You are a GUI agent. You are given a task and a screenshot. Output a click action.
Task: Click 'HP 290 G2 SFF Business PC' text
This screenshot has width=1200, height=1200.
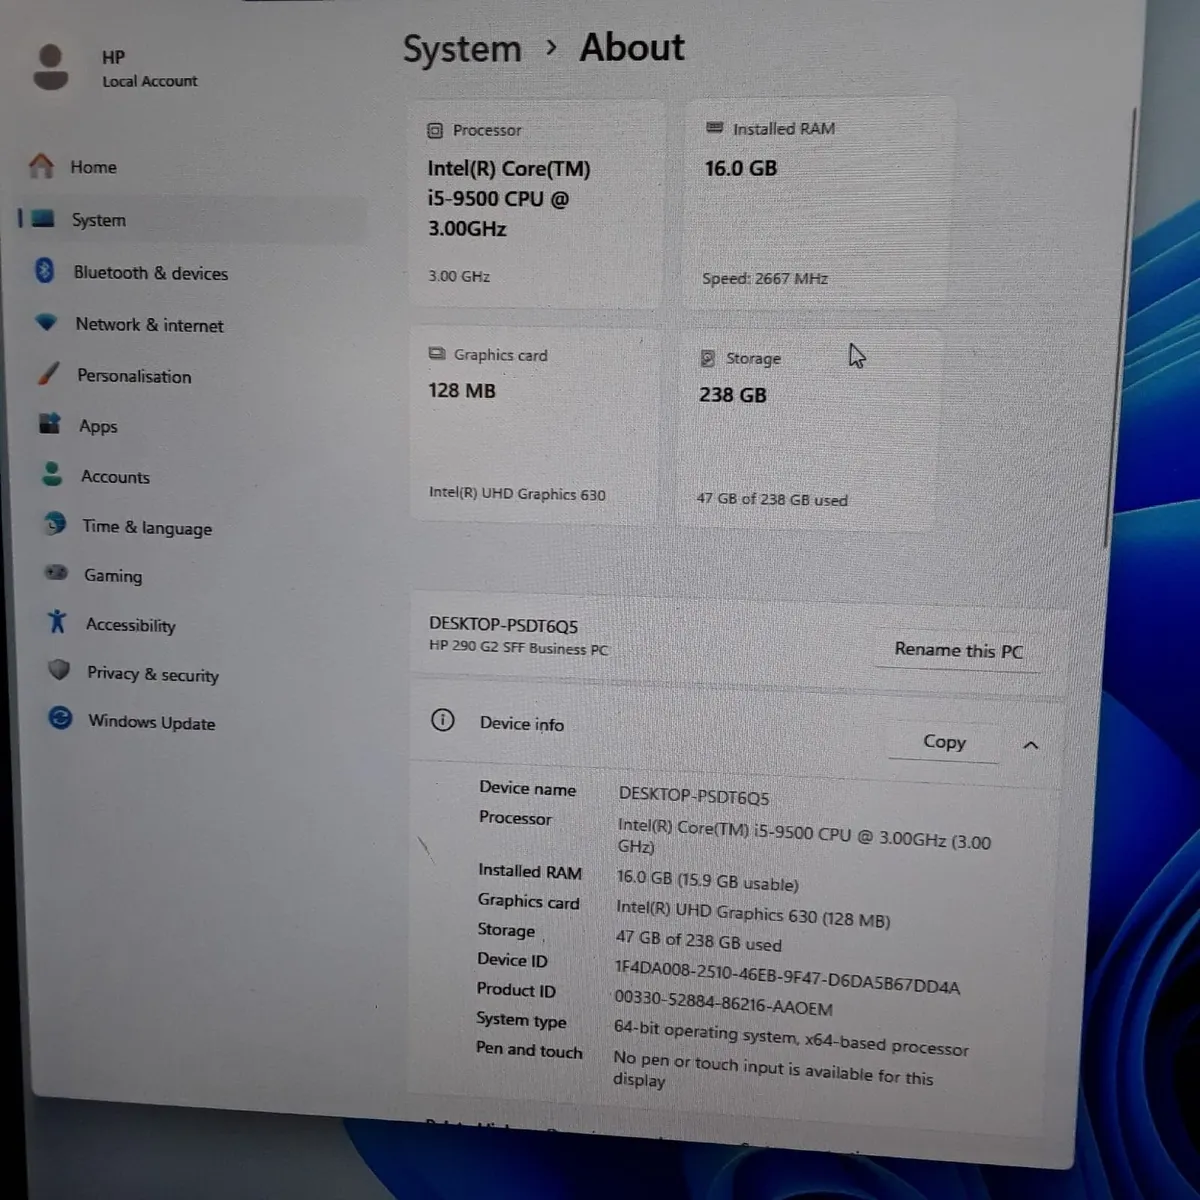click(518, 647)
